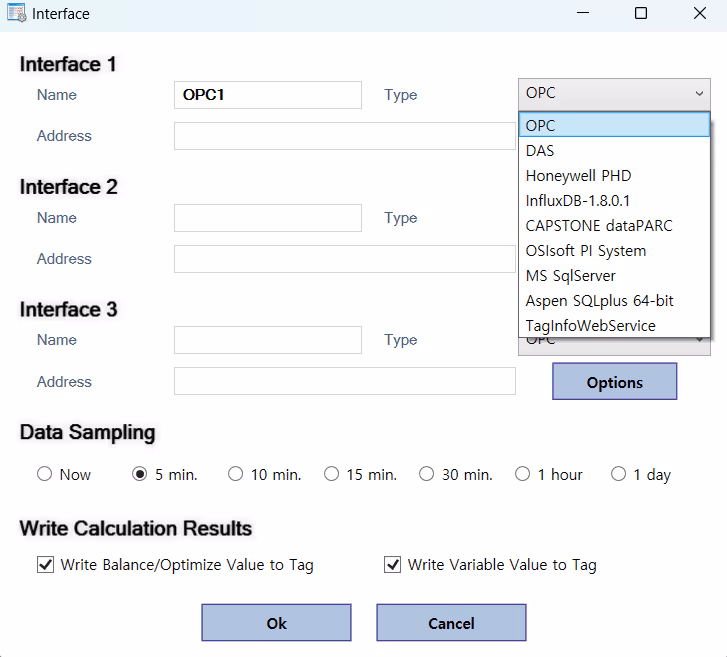Click the Cancel button
The width and height of the screenshot is (727, 657).
coord(451,623)
